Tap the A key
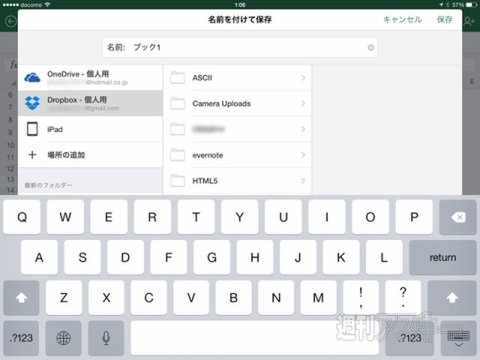Screen dimensions: 480x360 click(x=39, y=257)
